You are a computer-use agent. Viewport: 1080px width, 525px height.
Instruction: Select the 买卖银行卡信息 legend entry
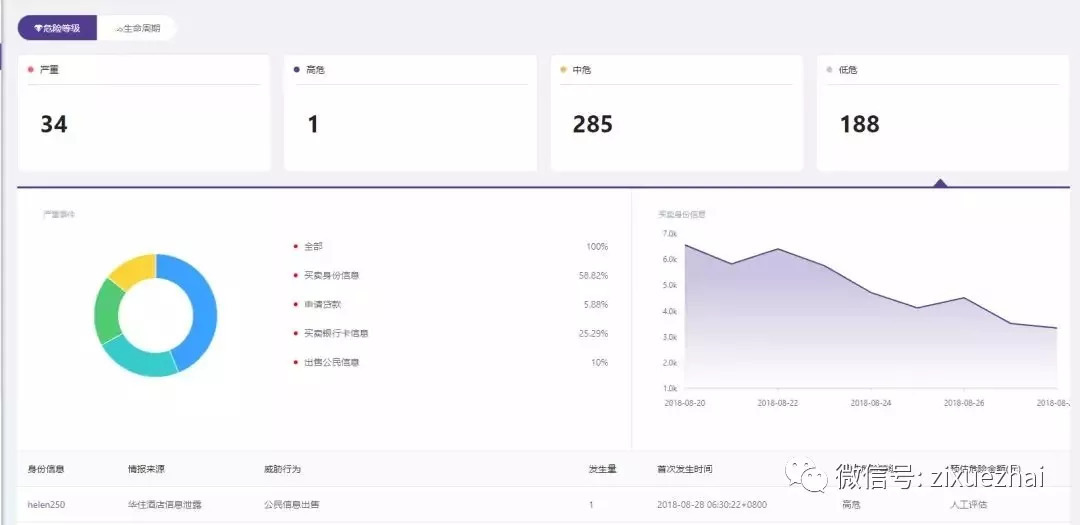pos(336,333)
